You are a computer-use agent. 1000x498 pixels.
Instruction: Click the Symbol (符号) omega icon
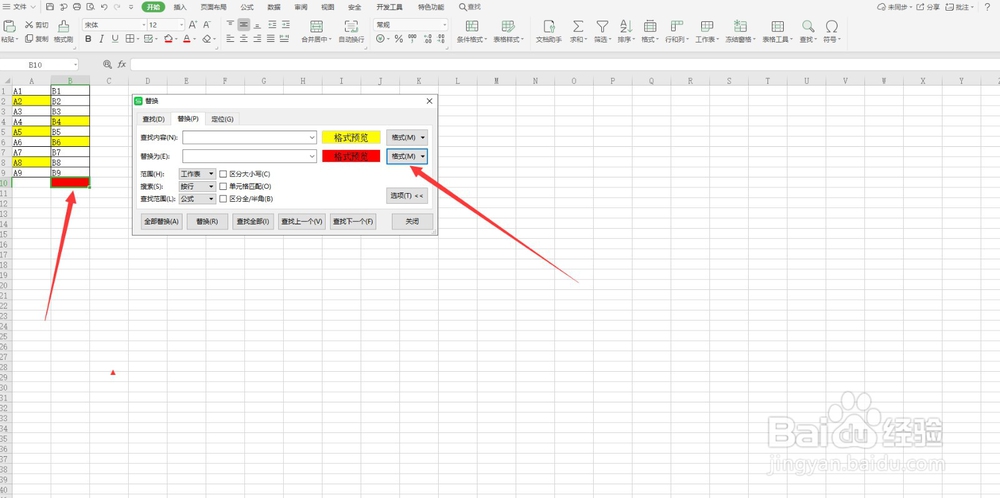pos(832,26)
